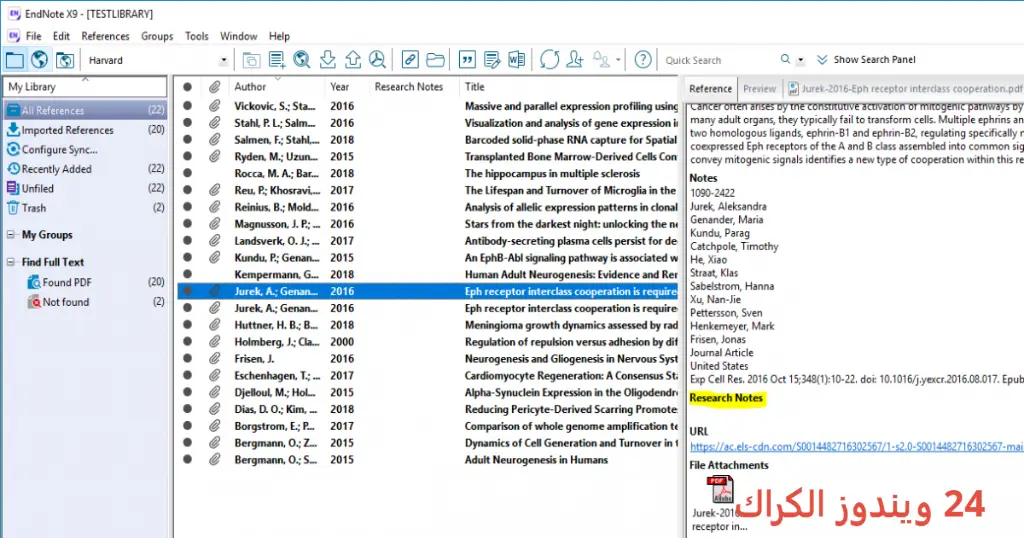Click the Import download-arrow icon

click(x=328, y=60)
